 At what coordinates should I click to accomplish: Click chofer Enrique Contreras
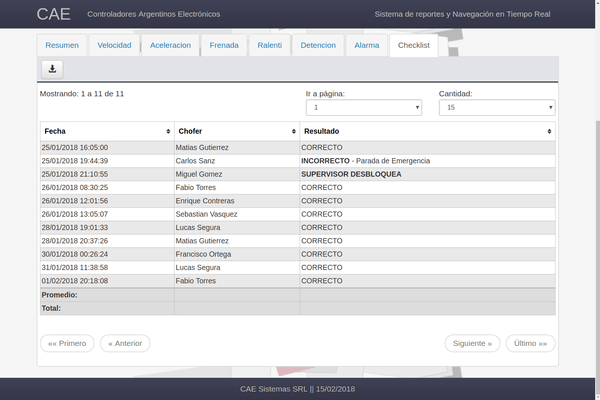tap(205, 201)
